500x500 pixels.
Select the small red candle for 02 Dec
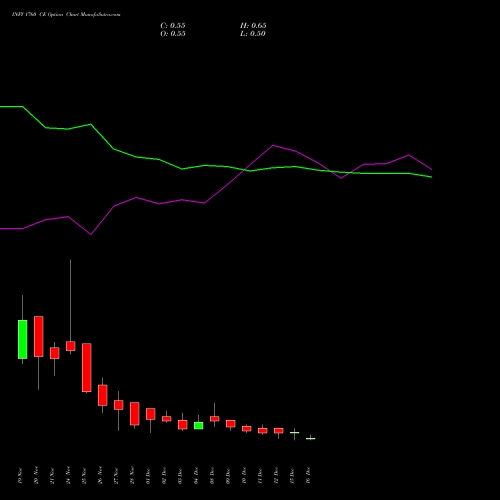(167, 419)
